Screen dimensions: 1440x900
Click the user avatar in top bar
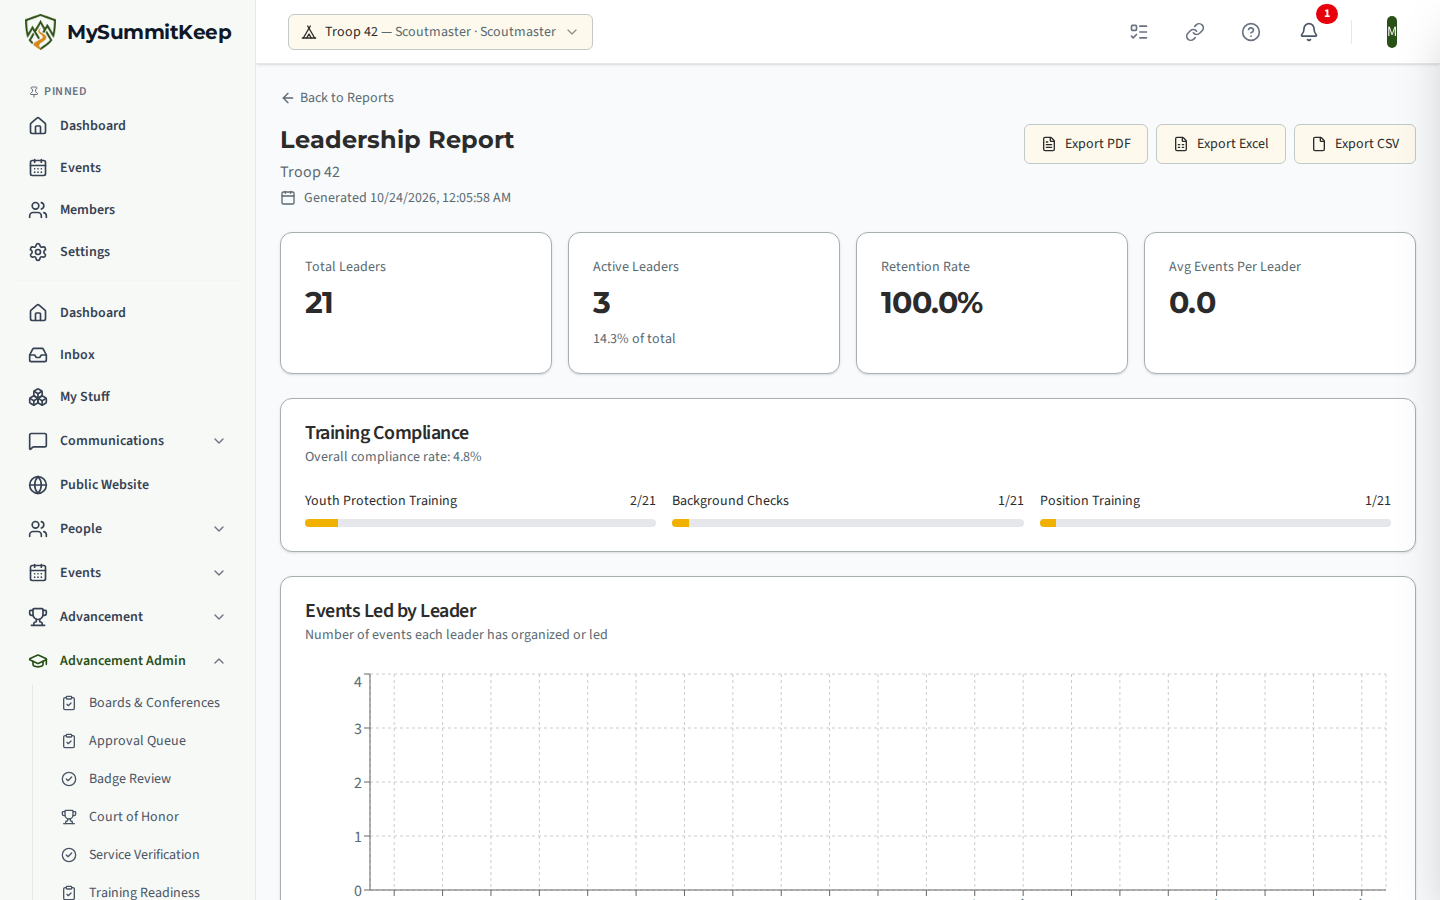(x=1392, y=32)
